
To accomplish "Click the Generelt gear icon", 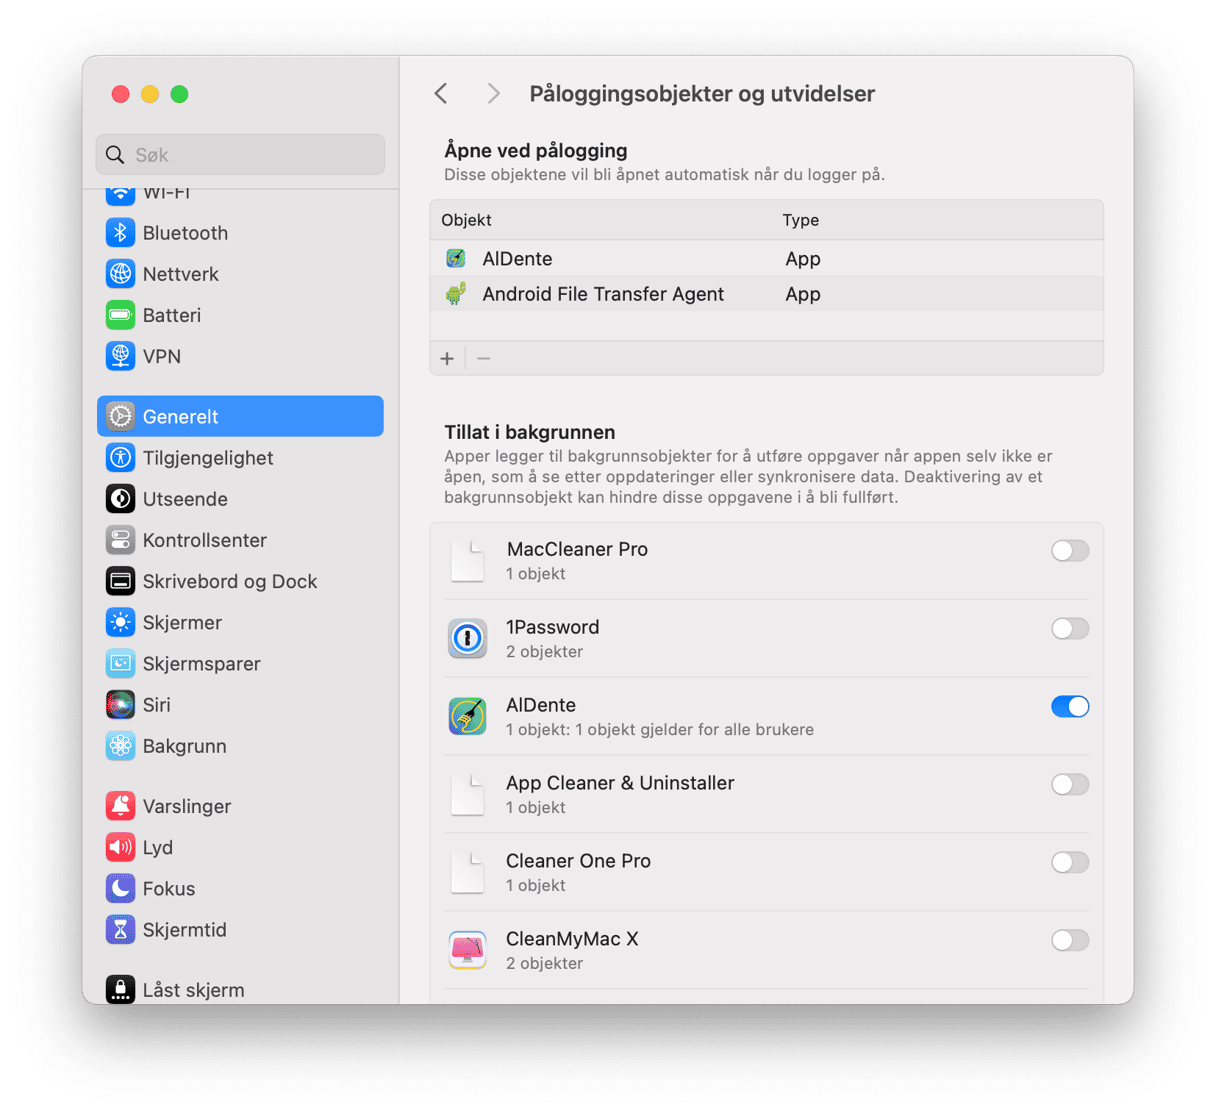I will 121,416.
